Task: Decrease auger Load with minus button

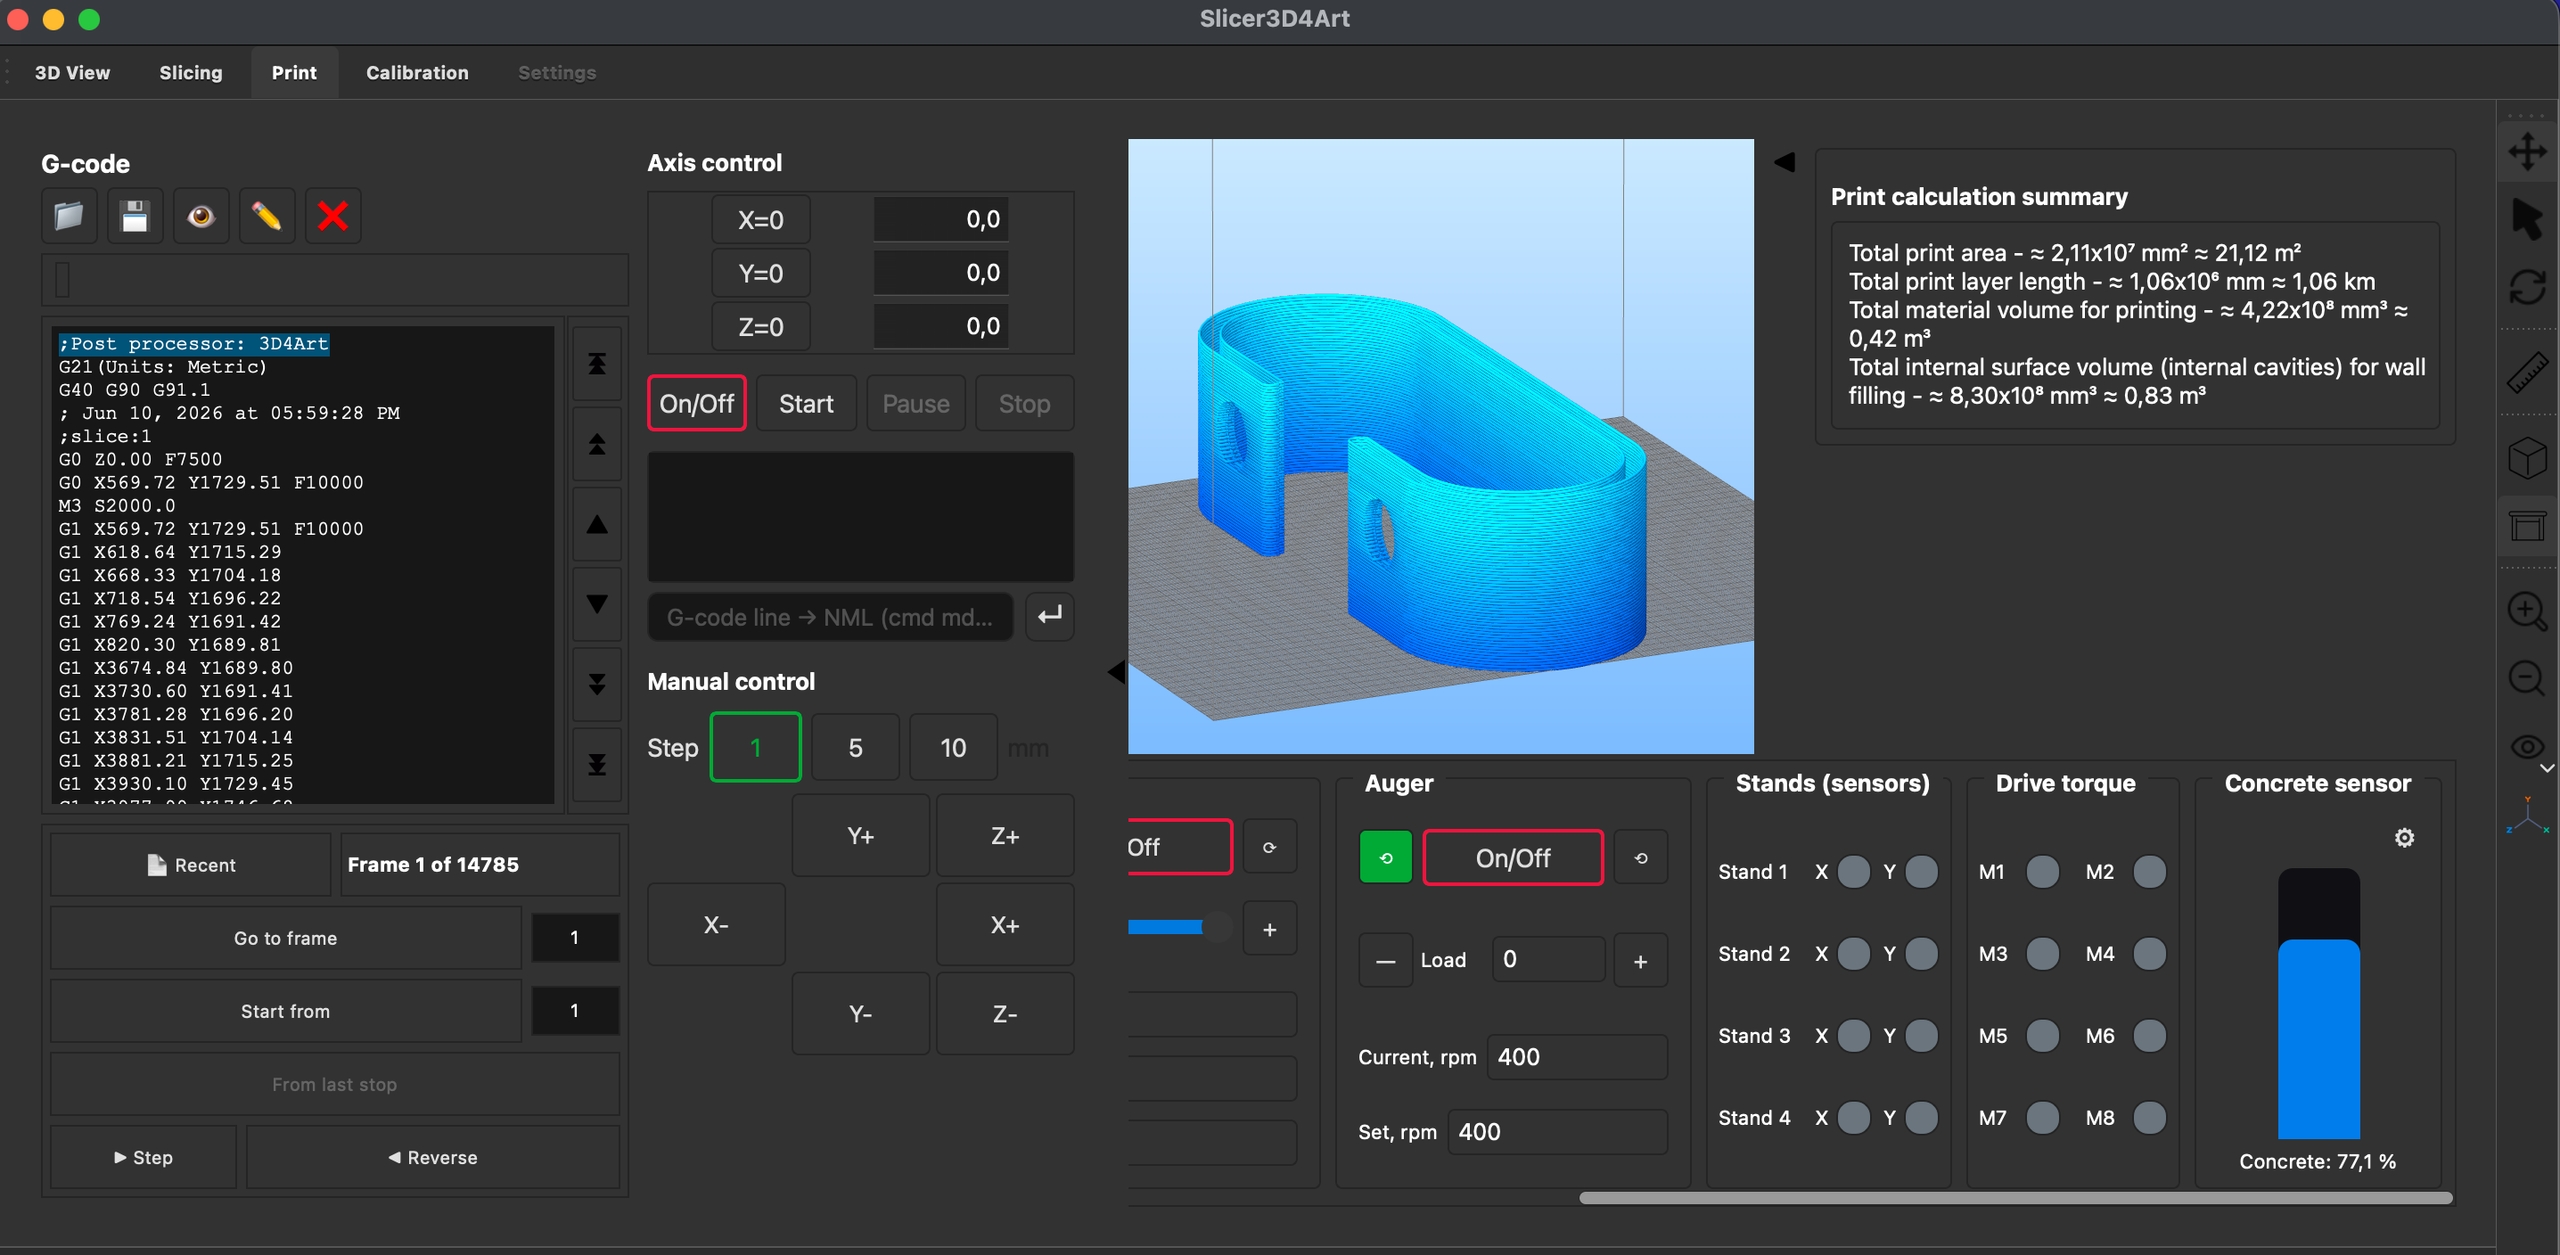Action: pyautogui.click(x=1386, y=961)
